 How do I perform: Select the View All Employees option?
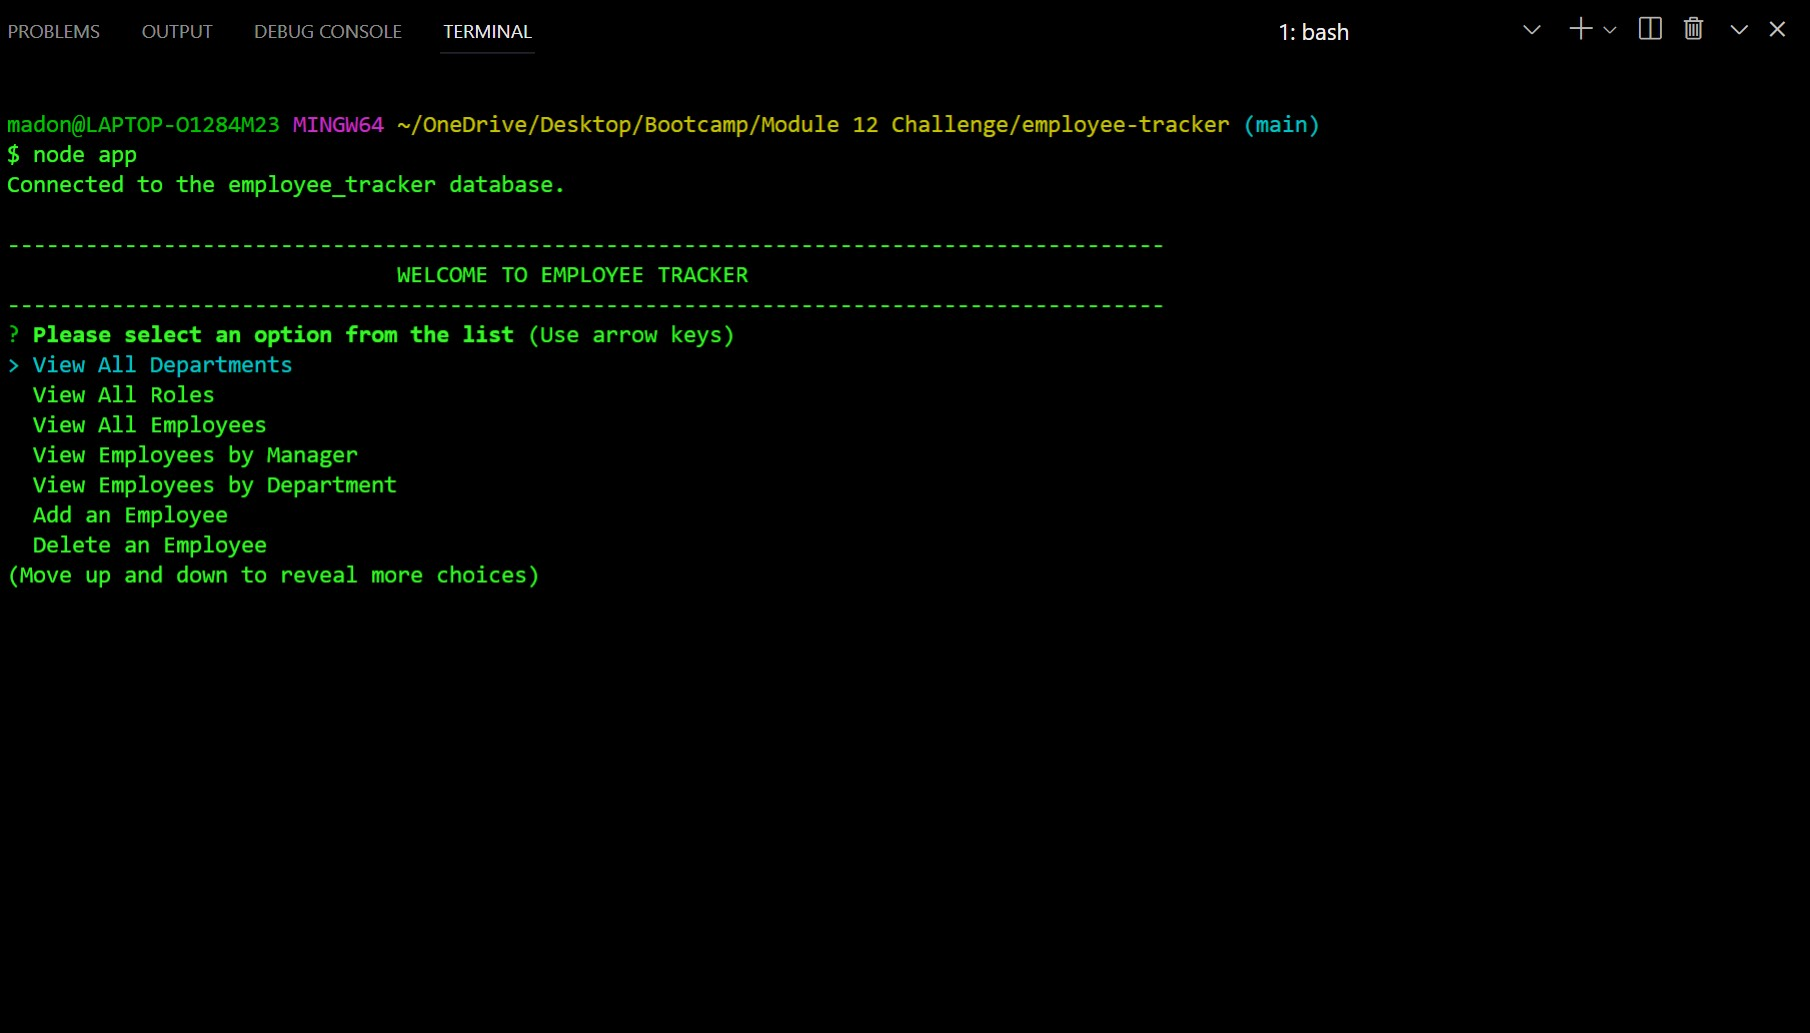pos(148,424)
